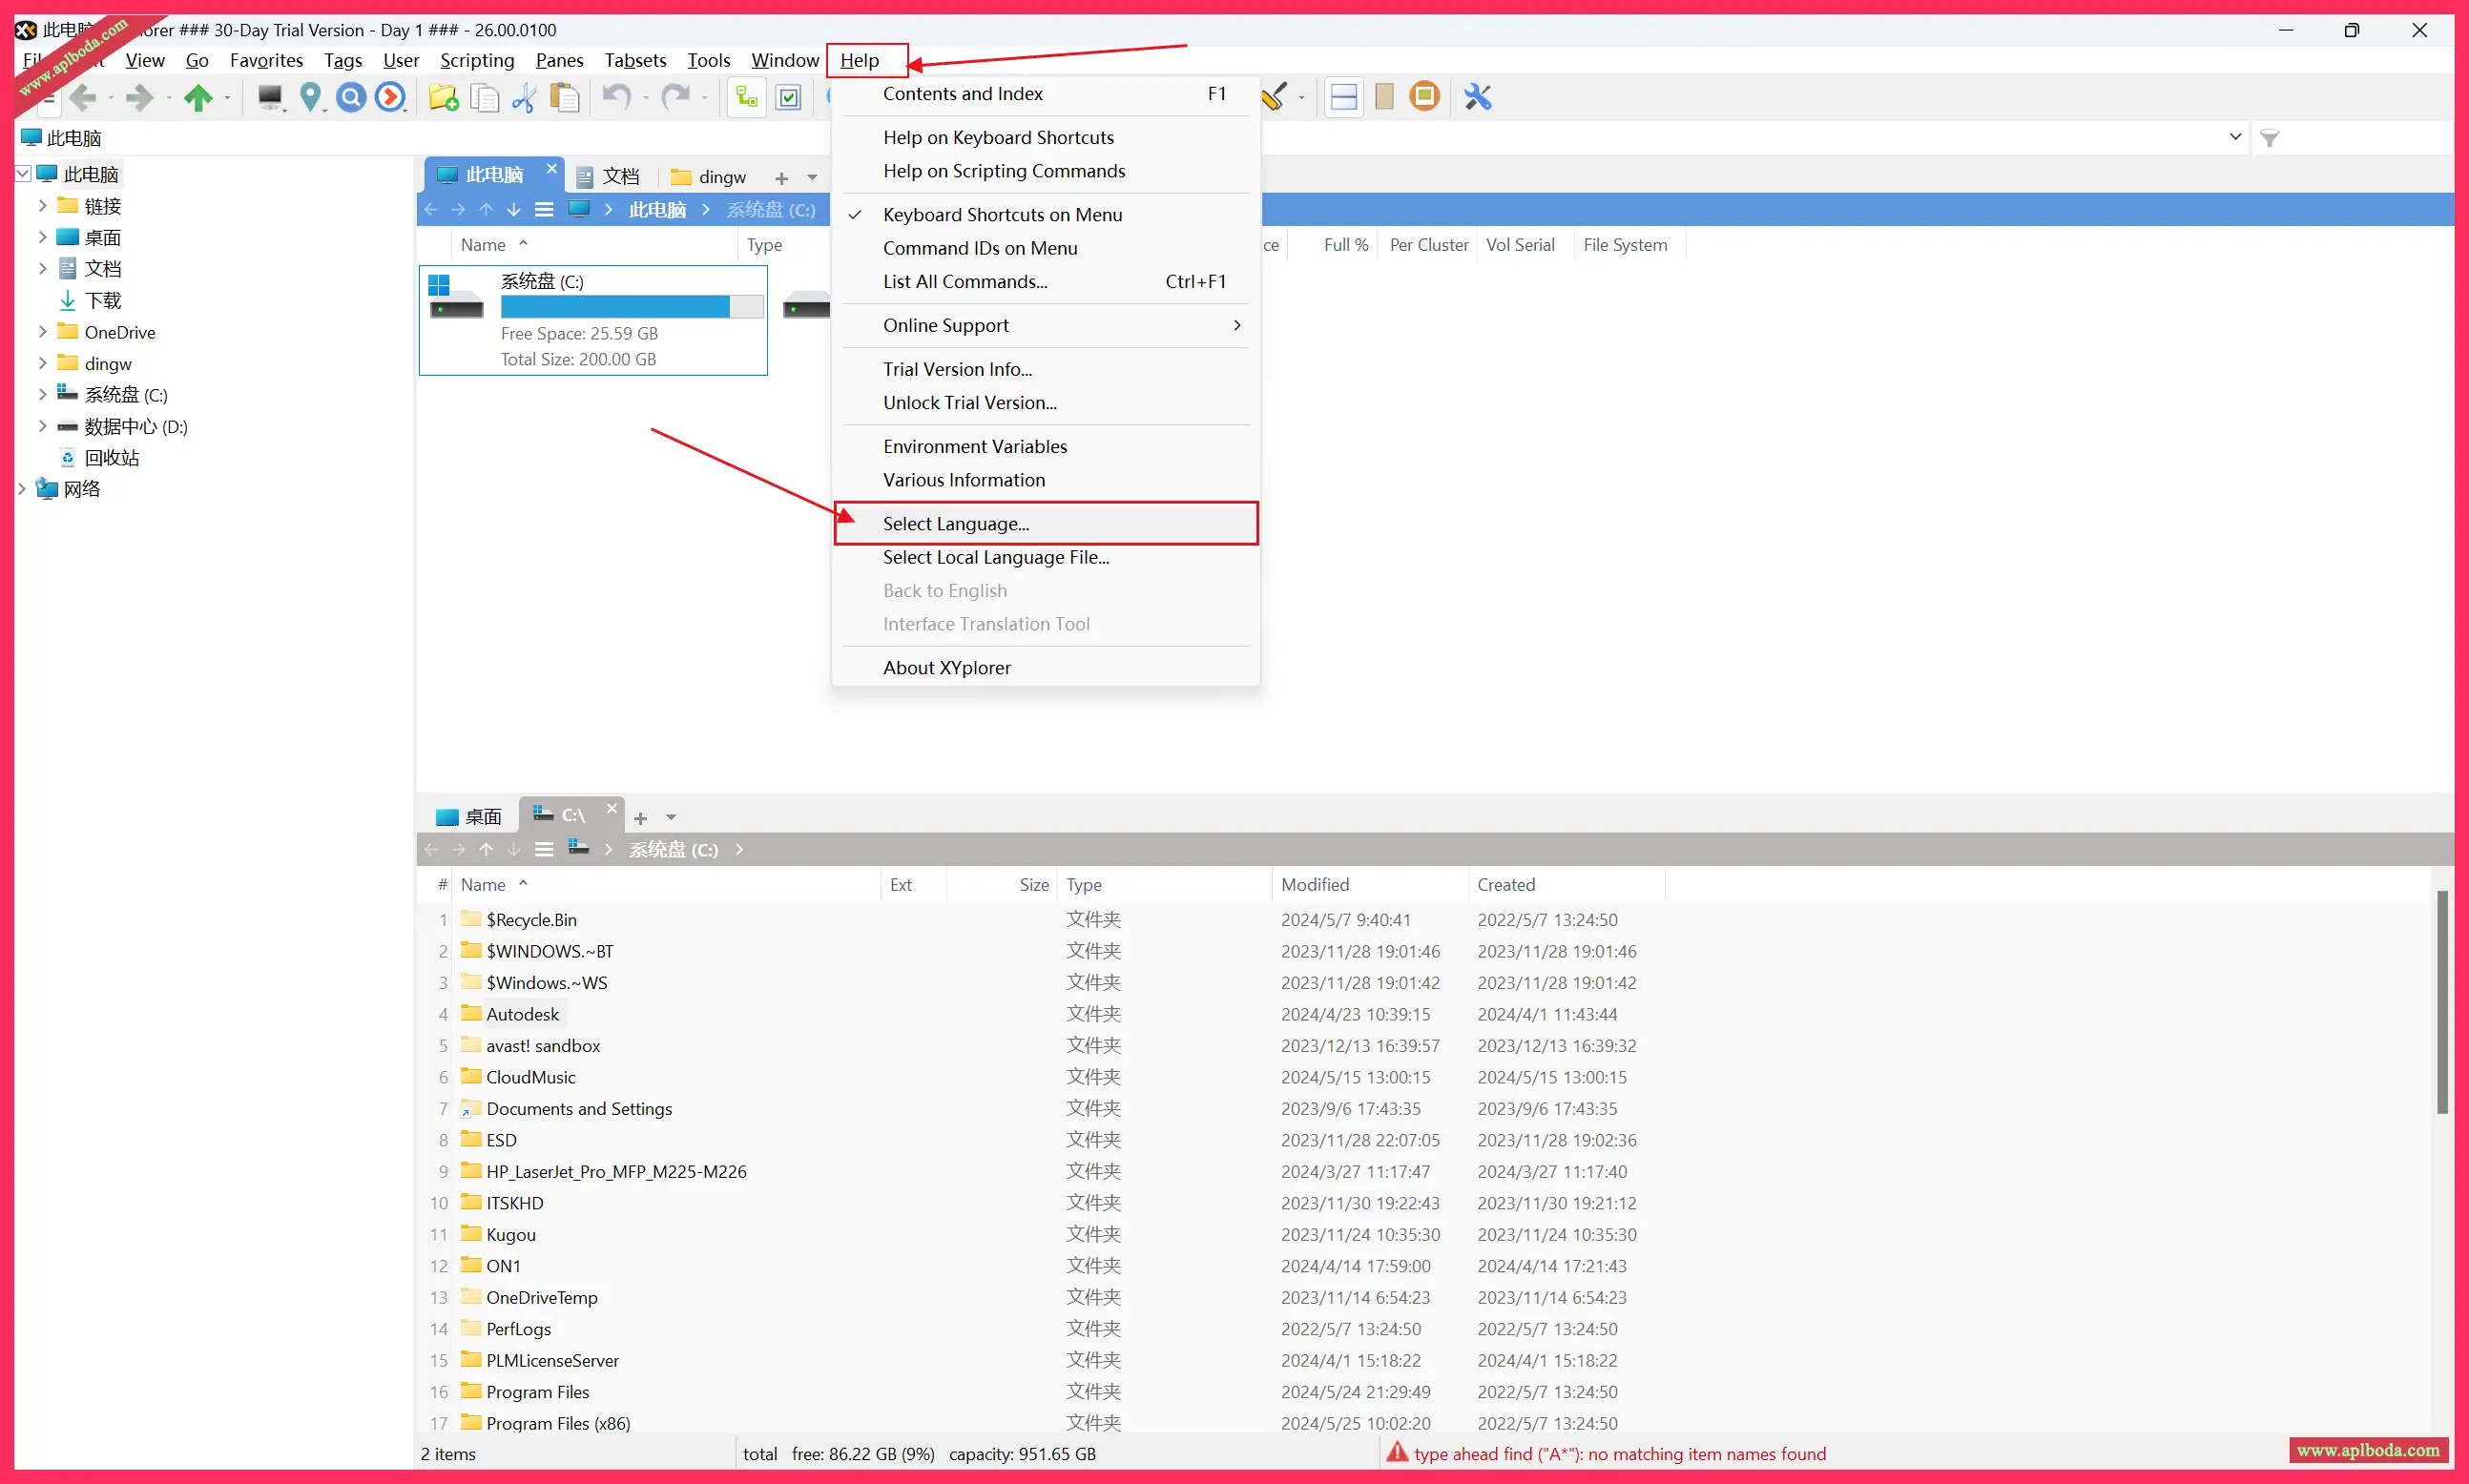Click the address bar filter funnel icon
2469x1484 pixels.
2270,138
